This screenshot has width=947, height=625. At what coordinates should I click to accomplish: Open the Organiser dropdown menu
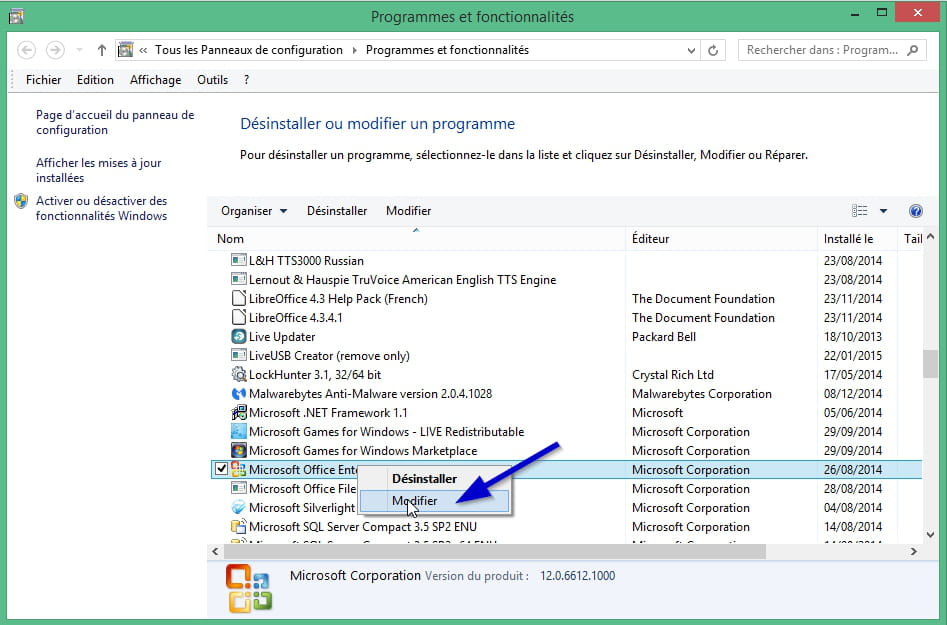pos(254,211)
